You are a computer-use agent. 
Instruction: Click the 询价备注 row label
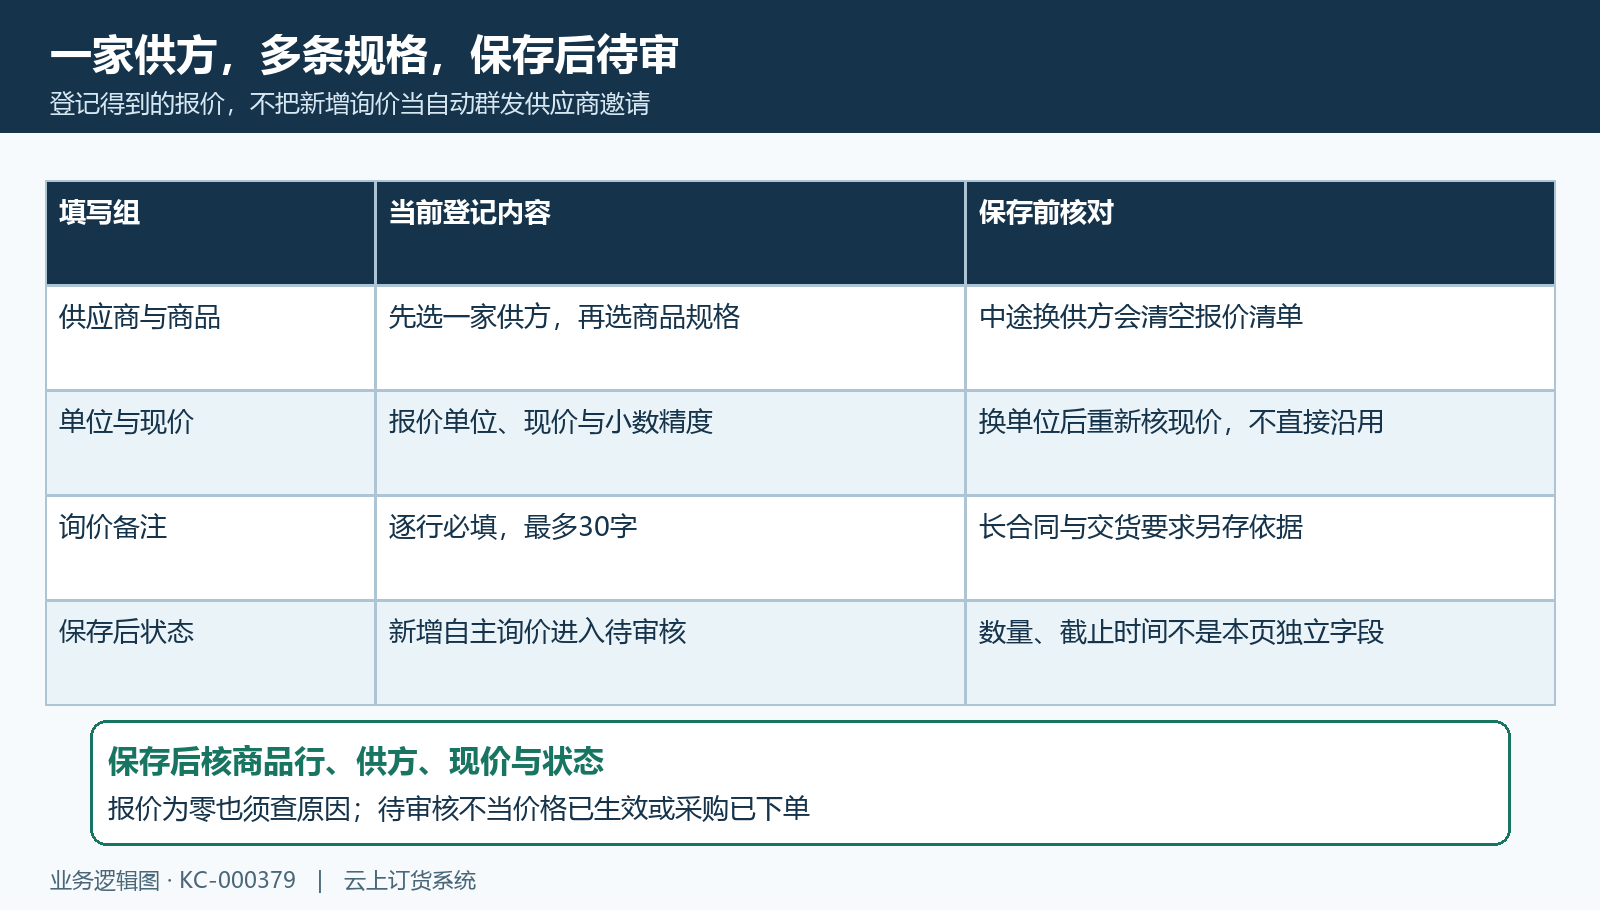pyautogui.click(x=210, y=548)
